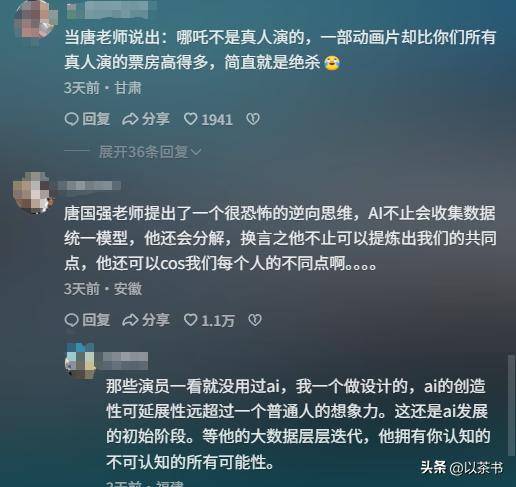Viewport: 516px width, 487px height.
Task: Open the avatar of the first commenter
Action: [x=35, y=19]
